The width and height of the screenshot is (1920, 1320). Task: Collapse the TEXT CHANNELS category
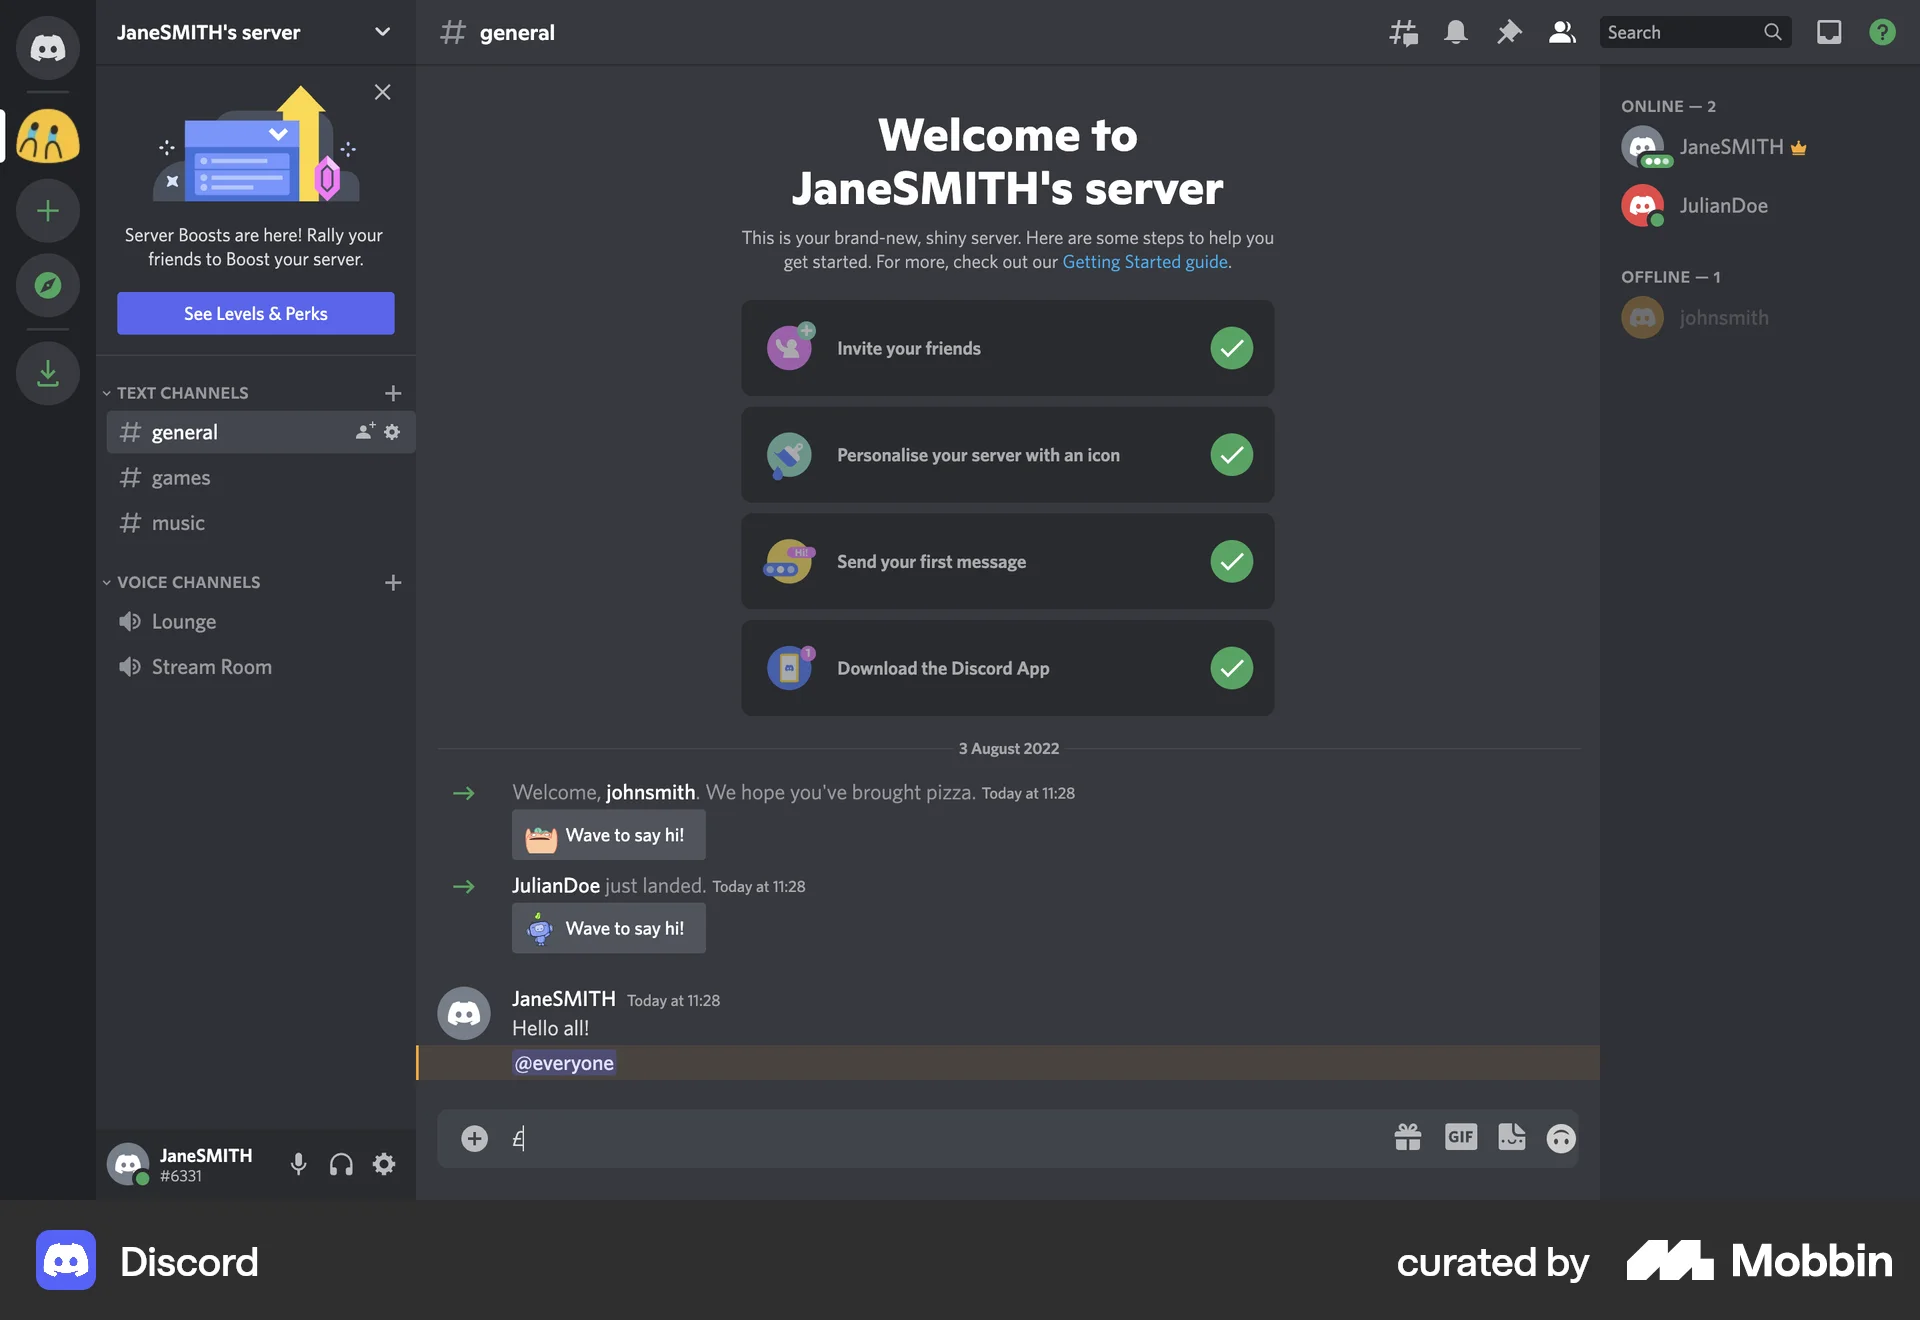pyautogui.click(x=106, y=392)
